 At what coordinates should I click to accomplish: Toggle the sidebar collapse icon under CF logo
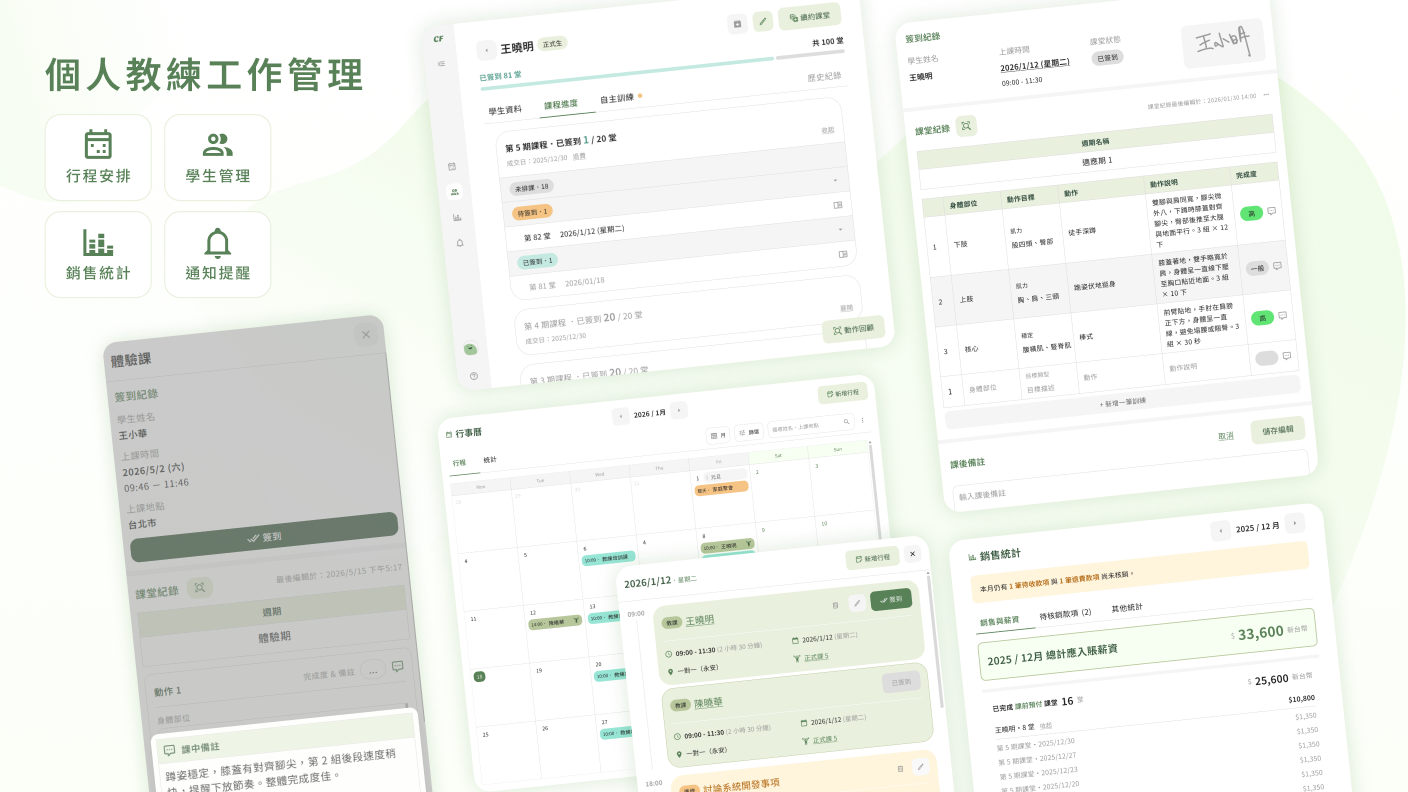coord(442,63)
